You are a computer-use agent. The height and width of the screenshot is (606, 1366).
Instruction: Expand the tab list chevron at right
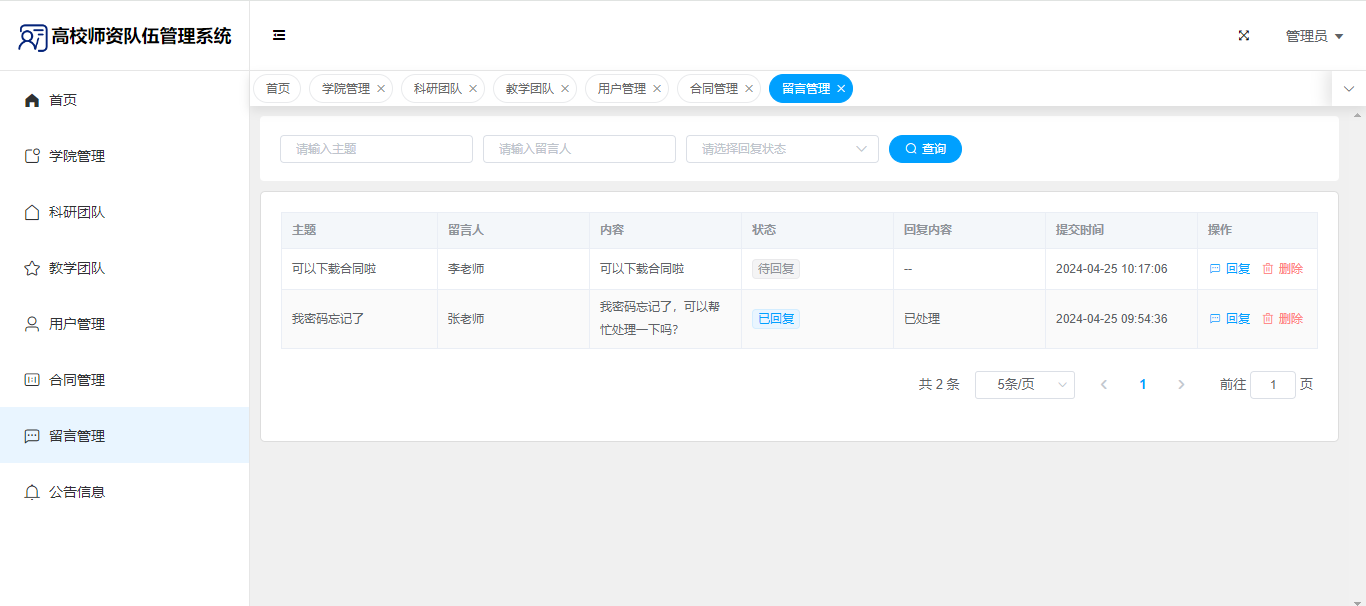pyautogui.click(x=1348, y=89)
